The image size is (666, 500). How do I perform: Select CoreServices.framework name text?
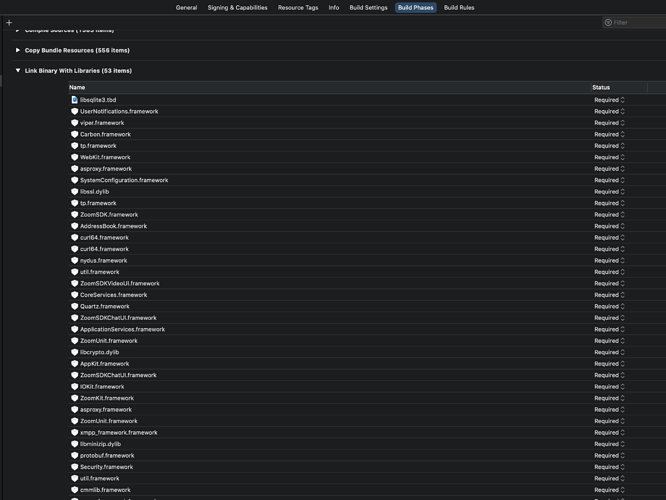coord(113,295)
